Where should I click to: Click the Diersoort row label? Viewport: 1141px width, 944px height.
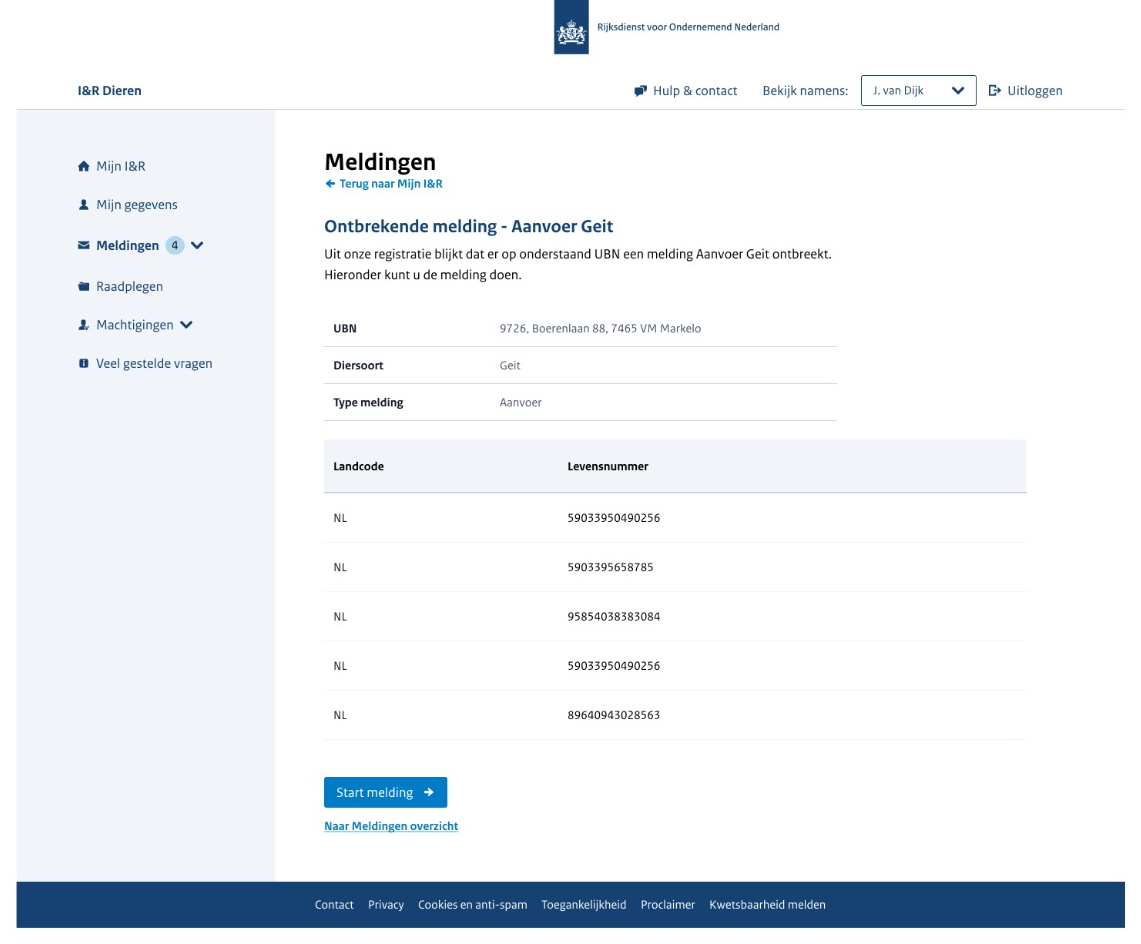(358, 365)
